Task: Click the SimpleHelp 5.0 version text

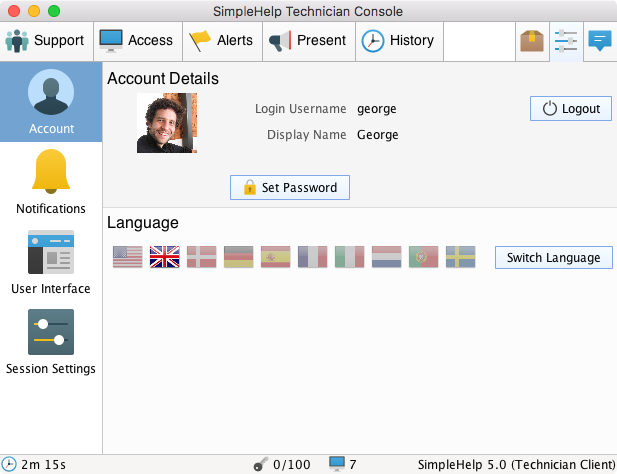Action: pos(517,465)
